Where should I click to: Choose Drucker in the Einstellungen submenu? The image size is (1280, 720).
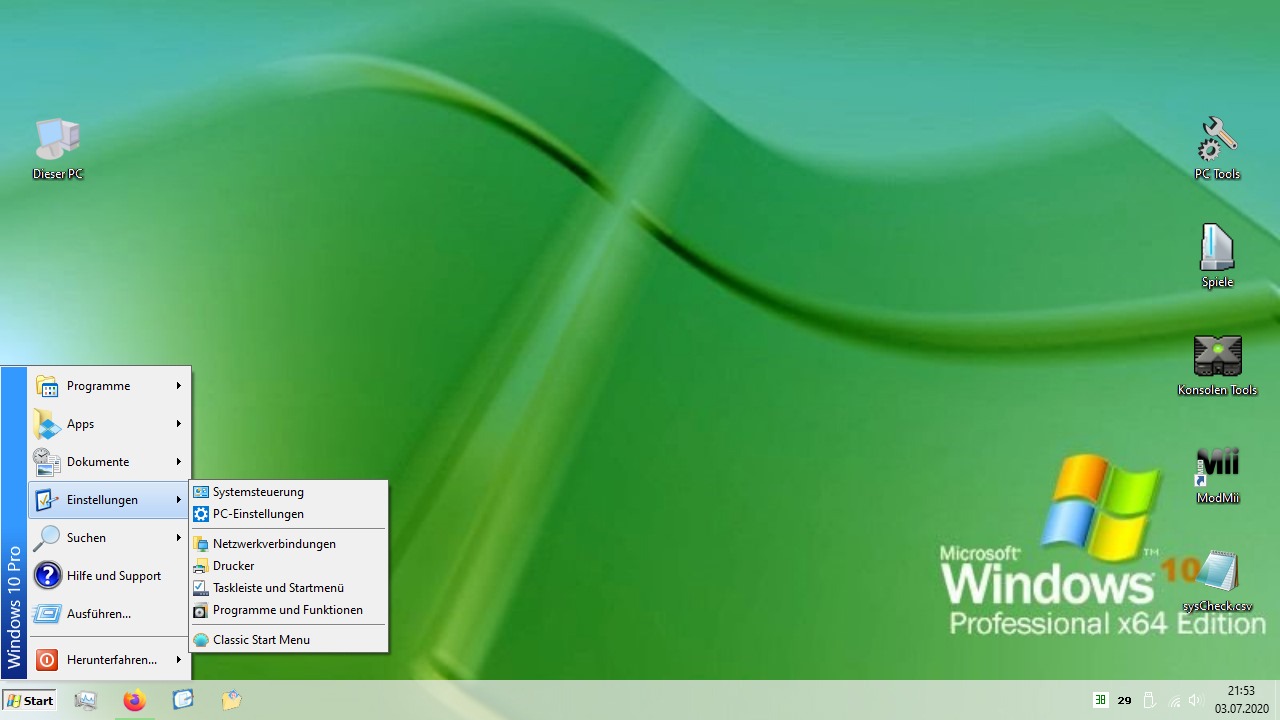tap(288, 566)
